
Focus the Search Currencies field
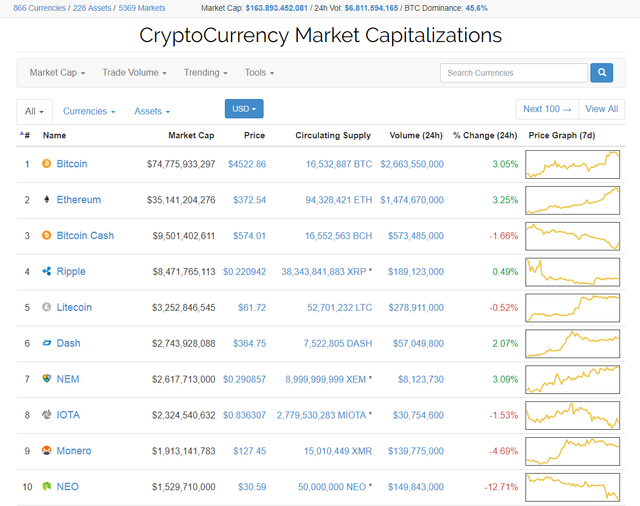point(514,73)
